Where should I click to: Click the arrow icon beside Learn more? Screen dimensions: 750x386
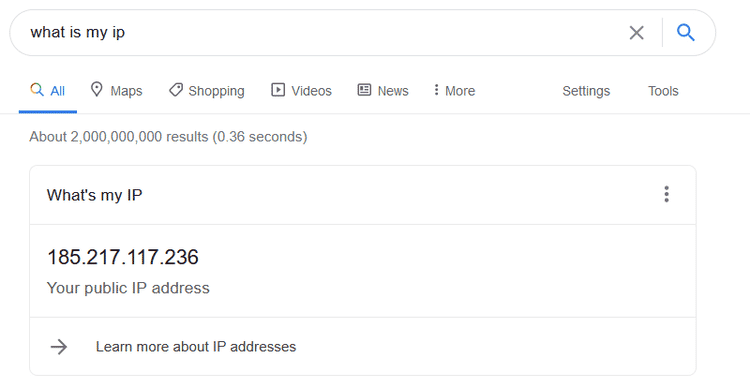pyautogui.click(x=59, y=347)
